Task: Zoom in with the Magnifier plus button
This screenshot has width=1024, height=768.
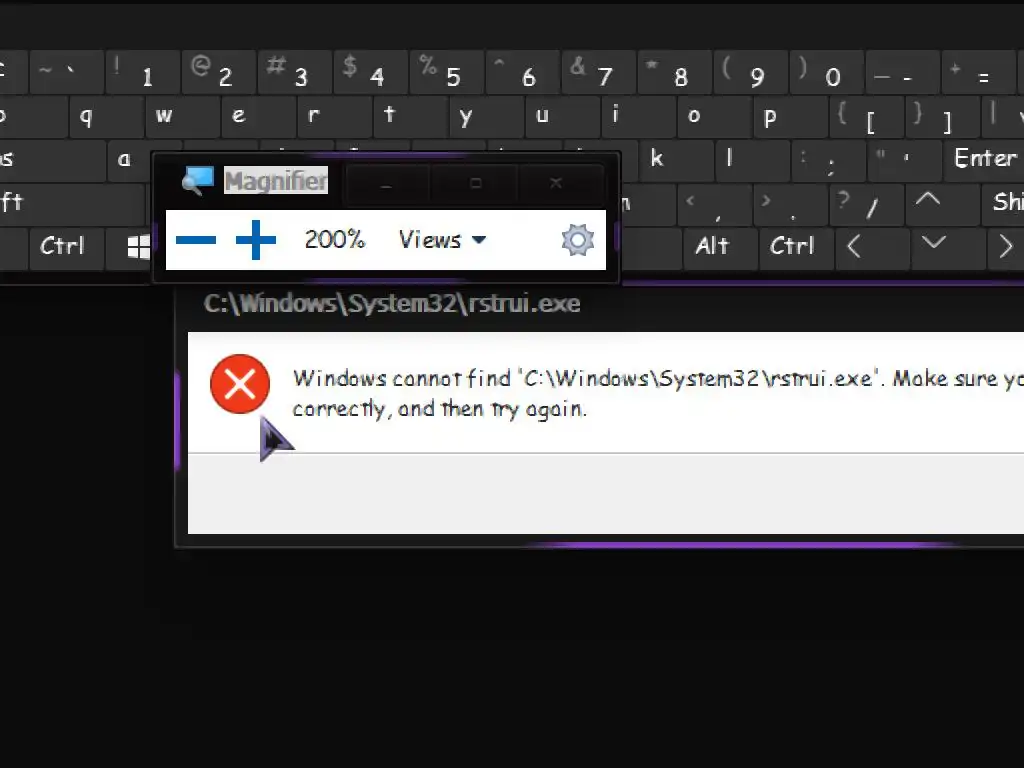Action: (255, 240)
